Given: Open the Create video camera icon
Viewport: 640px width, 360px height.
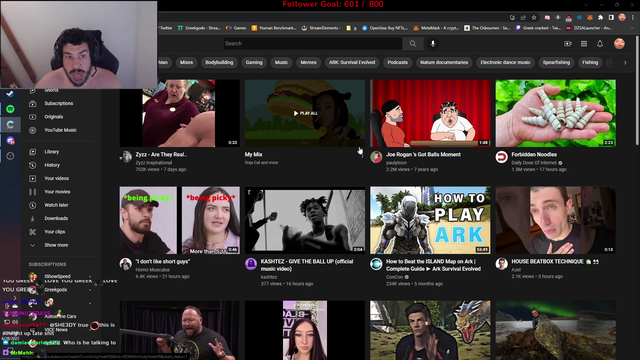Looking at the screenshot, I should (x=568, y=44).
